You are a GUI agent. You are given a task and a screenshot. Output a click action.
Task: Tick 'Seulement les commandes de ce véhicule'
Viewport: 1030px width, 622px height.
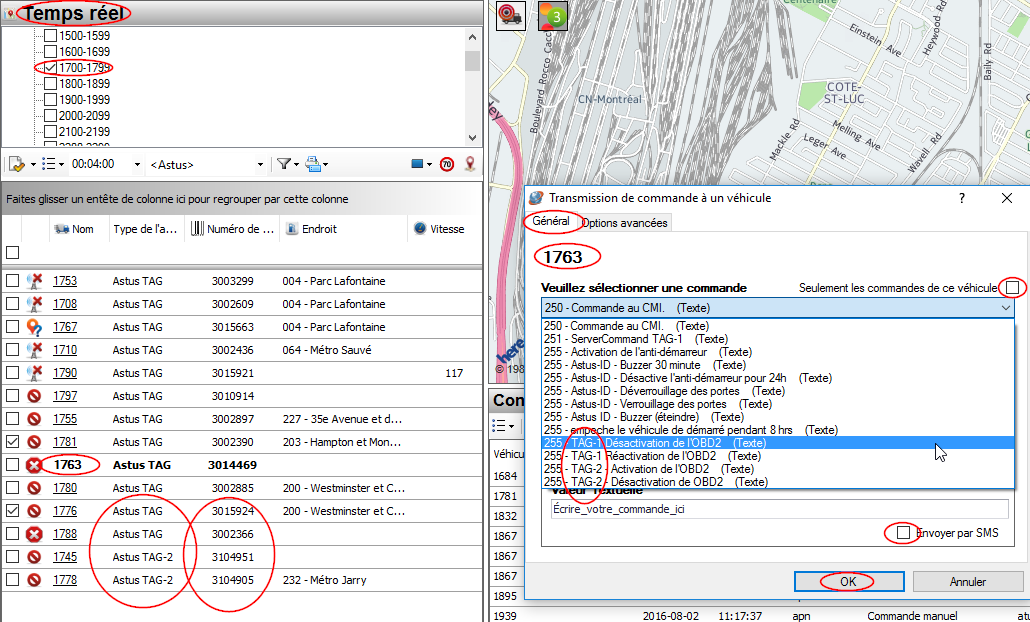(1013, 288)
